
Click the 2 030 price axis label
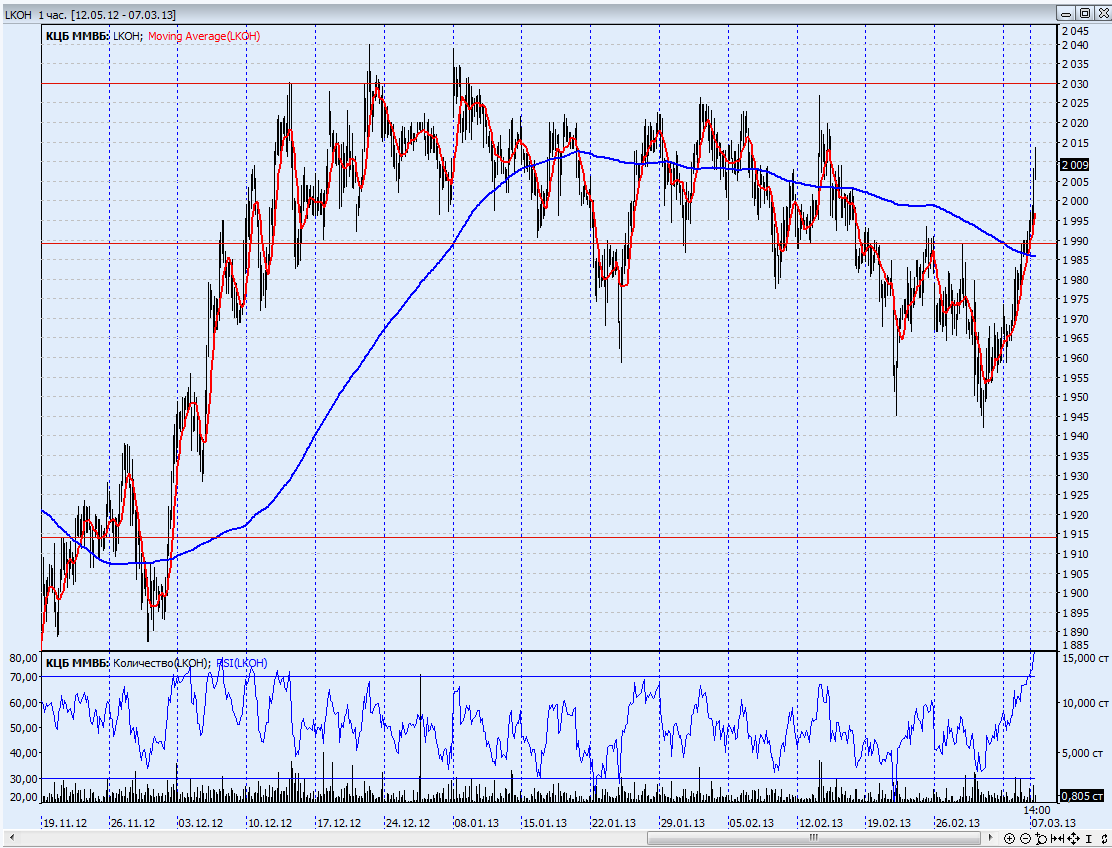(x=1075, y=84)
